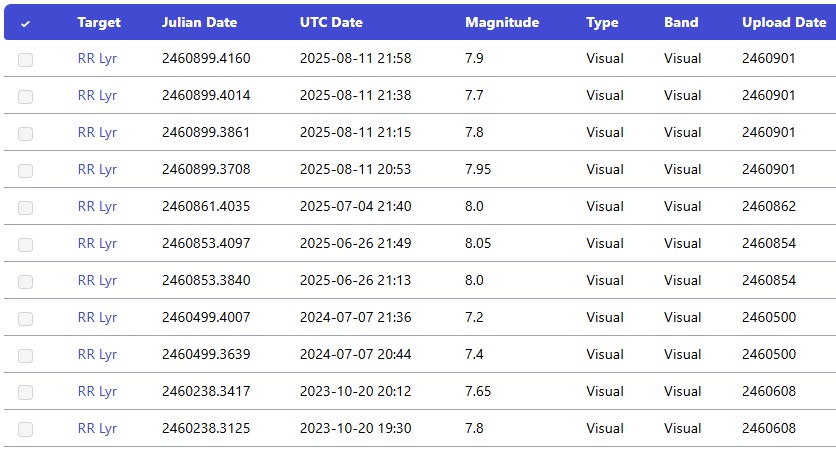Open RR Lyr link for 2024-07-07 20:44
This screenshot has width=836, height=455.
pyautogui.click(x=97, y=354)
